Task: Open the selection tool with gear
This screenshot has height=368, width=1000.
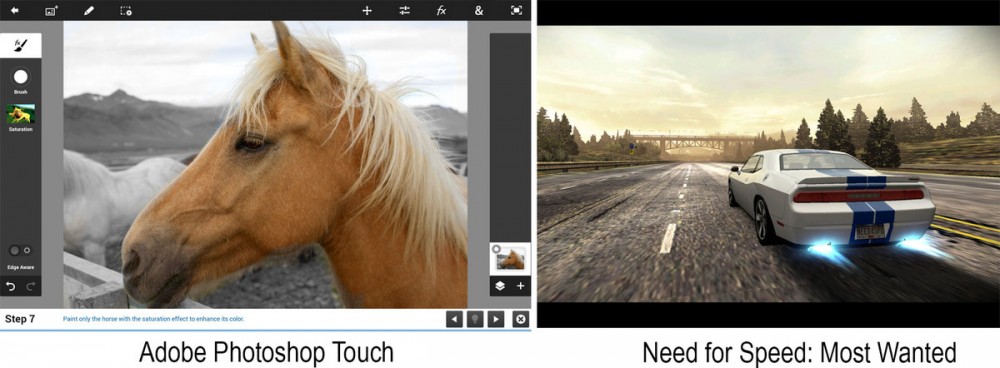Action: click(x=126, y=10)
